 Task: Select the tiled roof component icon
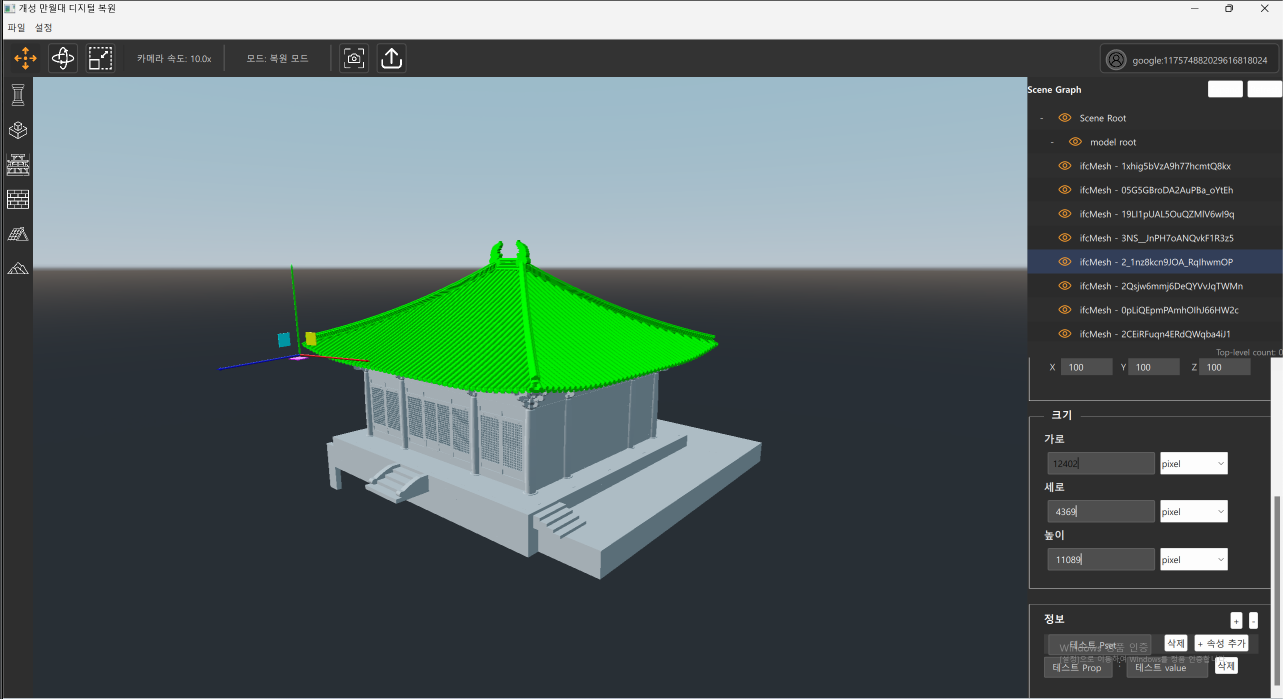pyautogui.click(x=18, y=234)
